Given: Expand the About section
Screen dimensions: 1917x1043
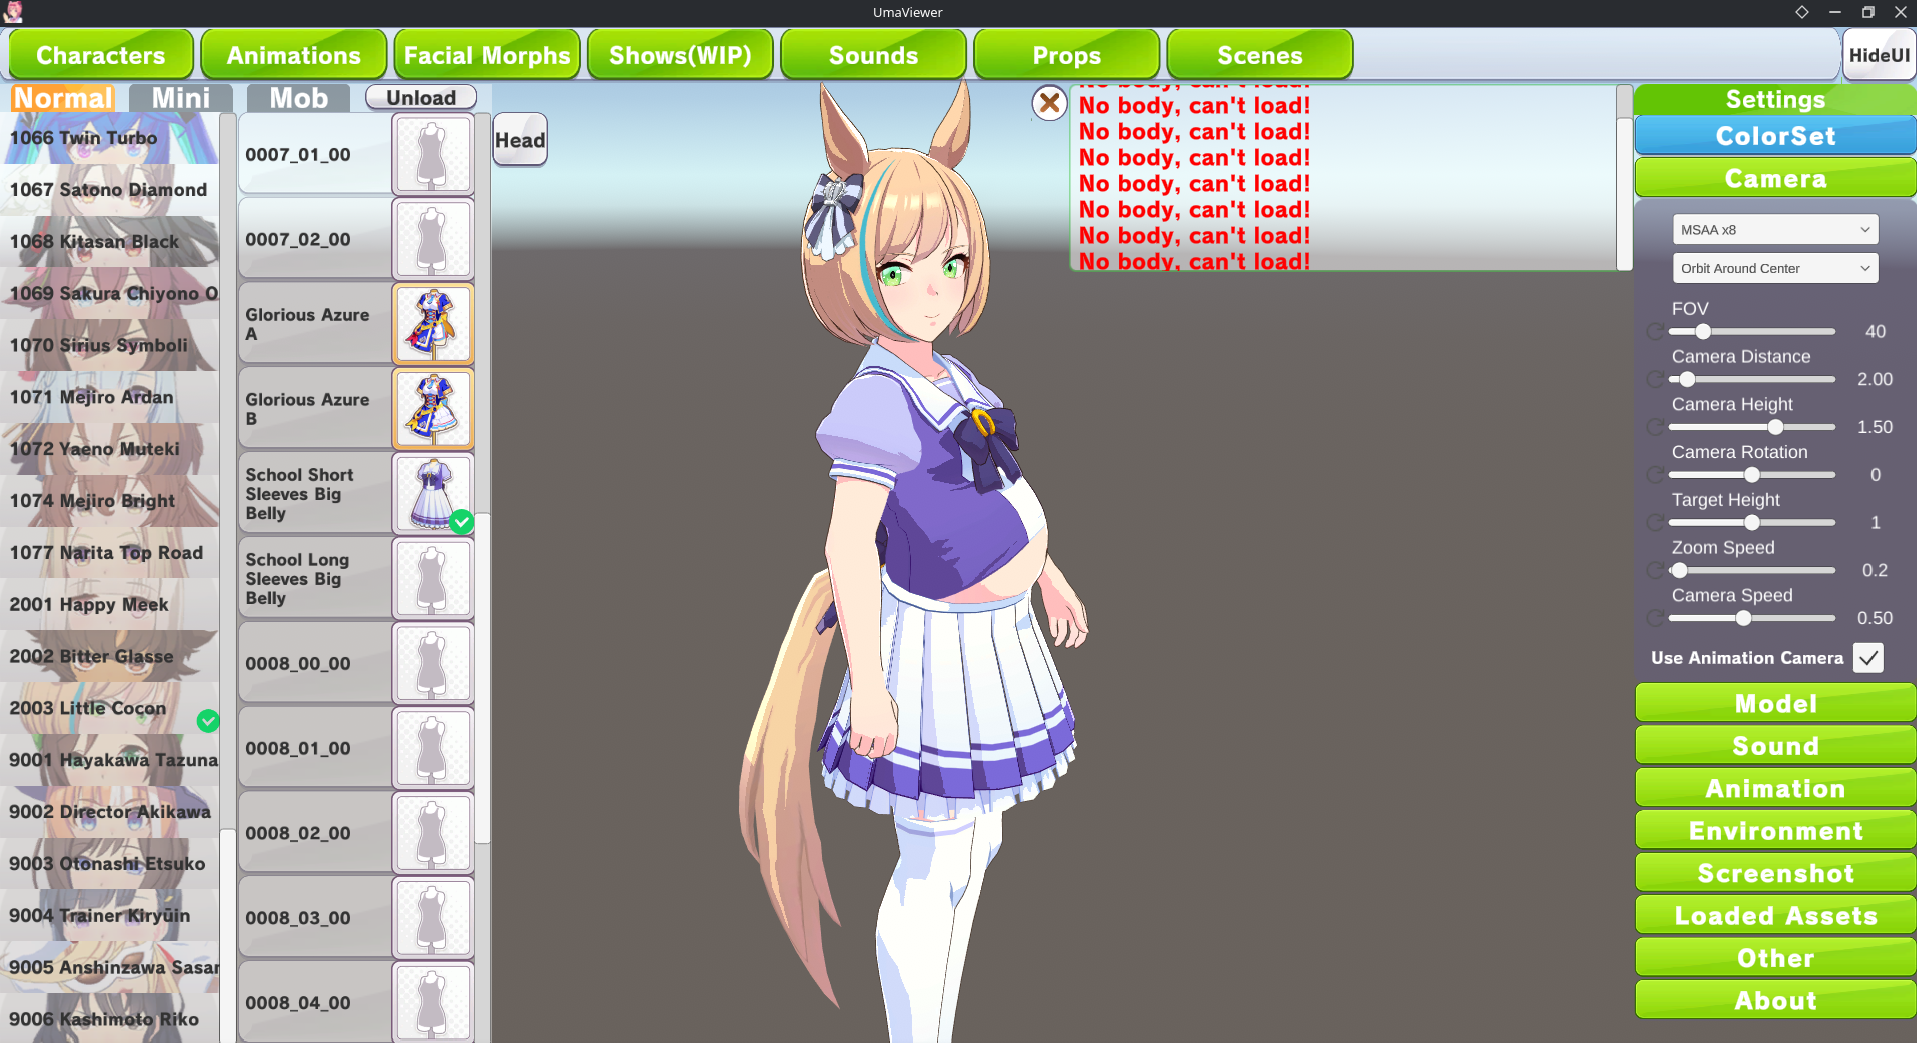Looking at the screenshot, I should pos(1775,1001).
